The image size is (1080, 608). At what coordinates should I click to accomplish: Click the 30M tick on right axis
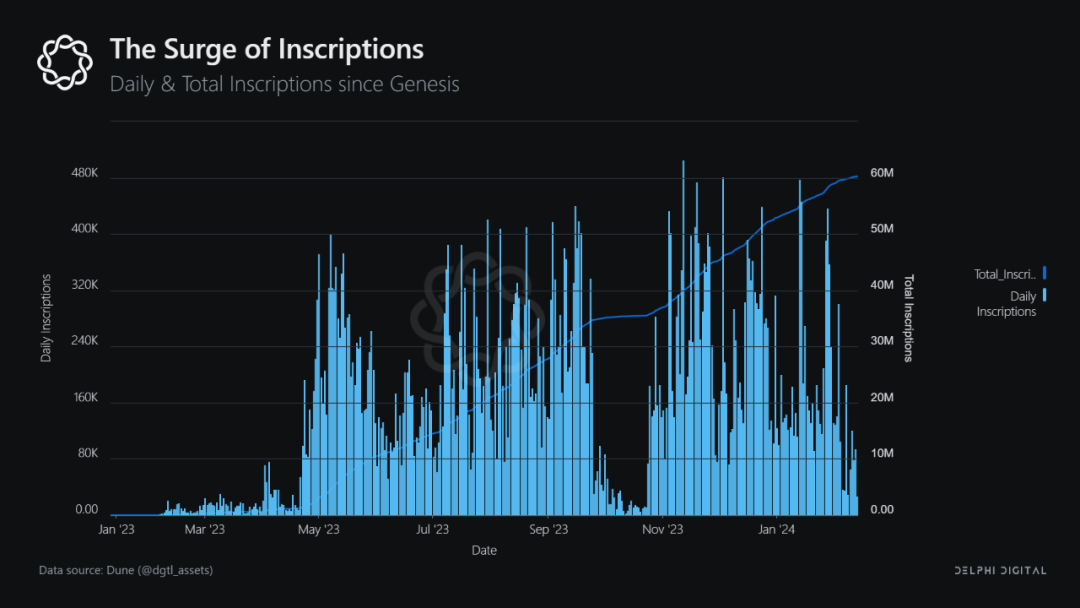click(x=881, y=341)
